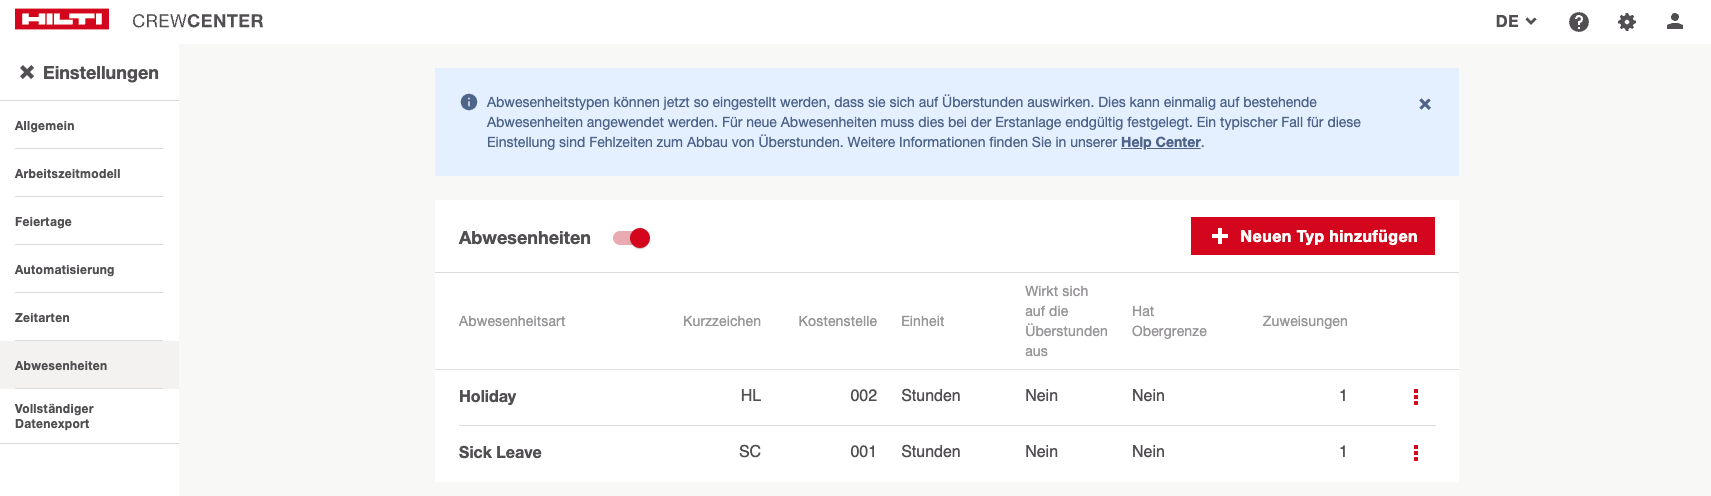Open the settings gear icon
Screen dimensions: 1711x496
(x=1627, y=22)
